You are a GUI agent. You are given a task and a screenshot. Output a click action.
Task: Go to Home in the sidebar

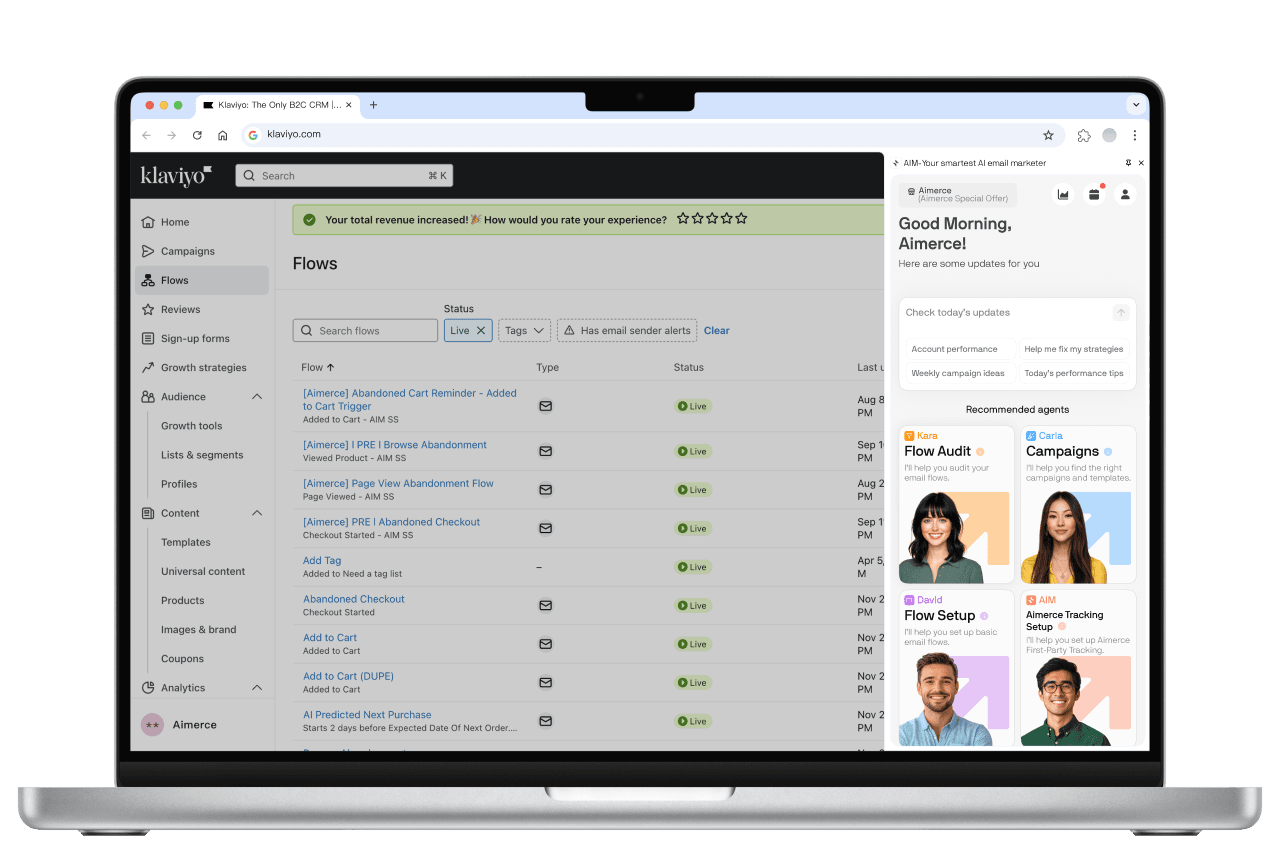tap(202, 222)
